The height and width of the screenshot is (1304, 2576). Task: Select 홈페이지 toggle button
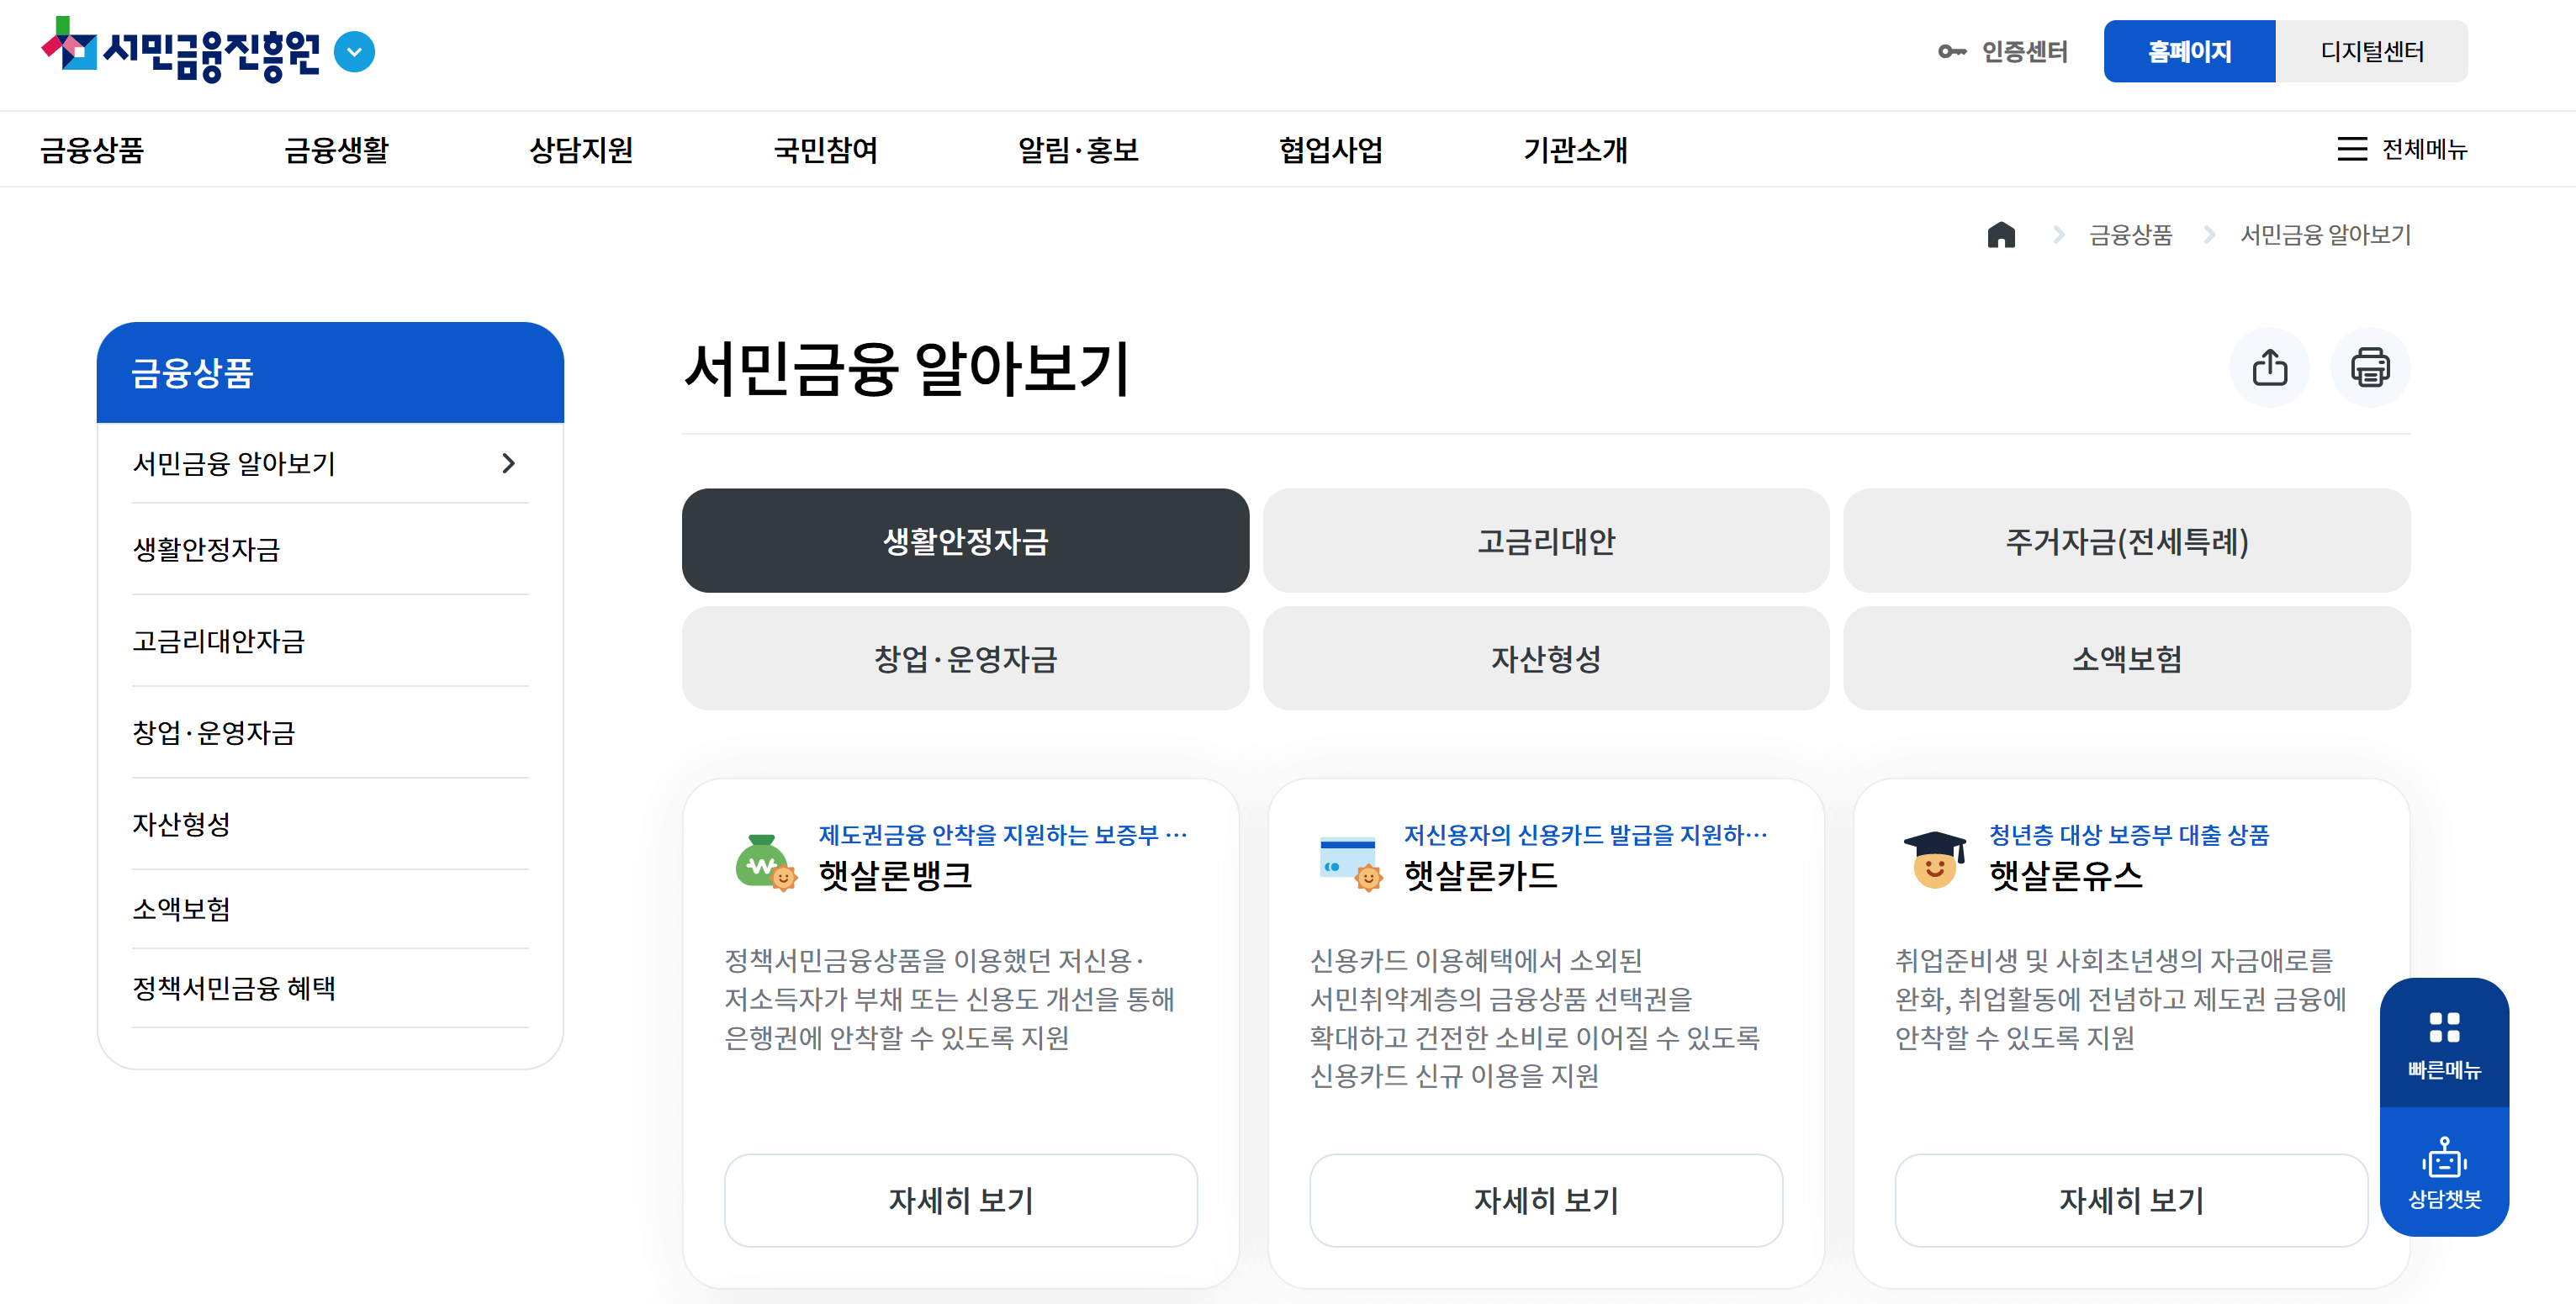pyautogui.click(x=2188, y=51)
